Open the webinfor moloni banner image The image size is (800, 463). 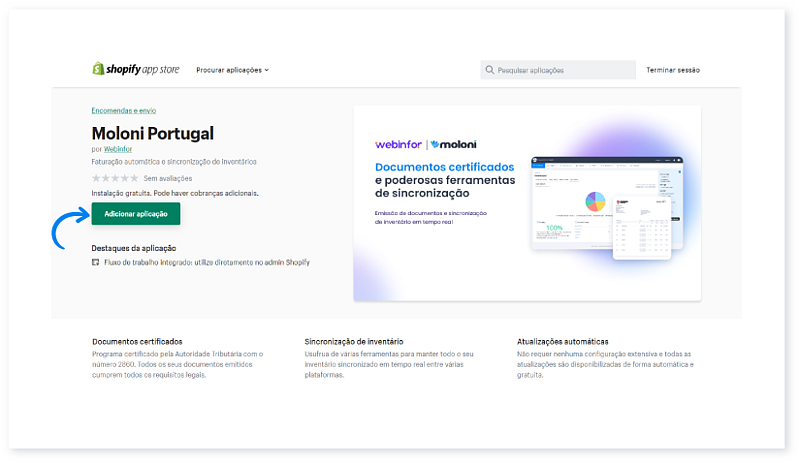(x=527, y=203)
